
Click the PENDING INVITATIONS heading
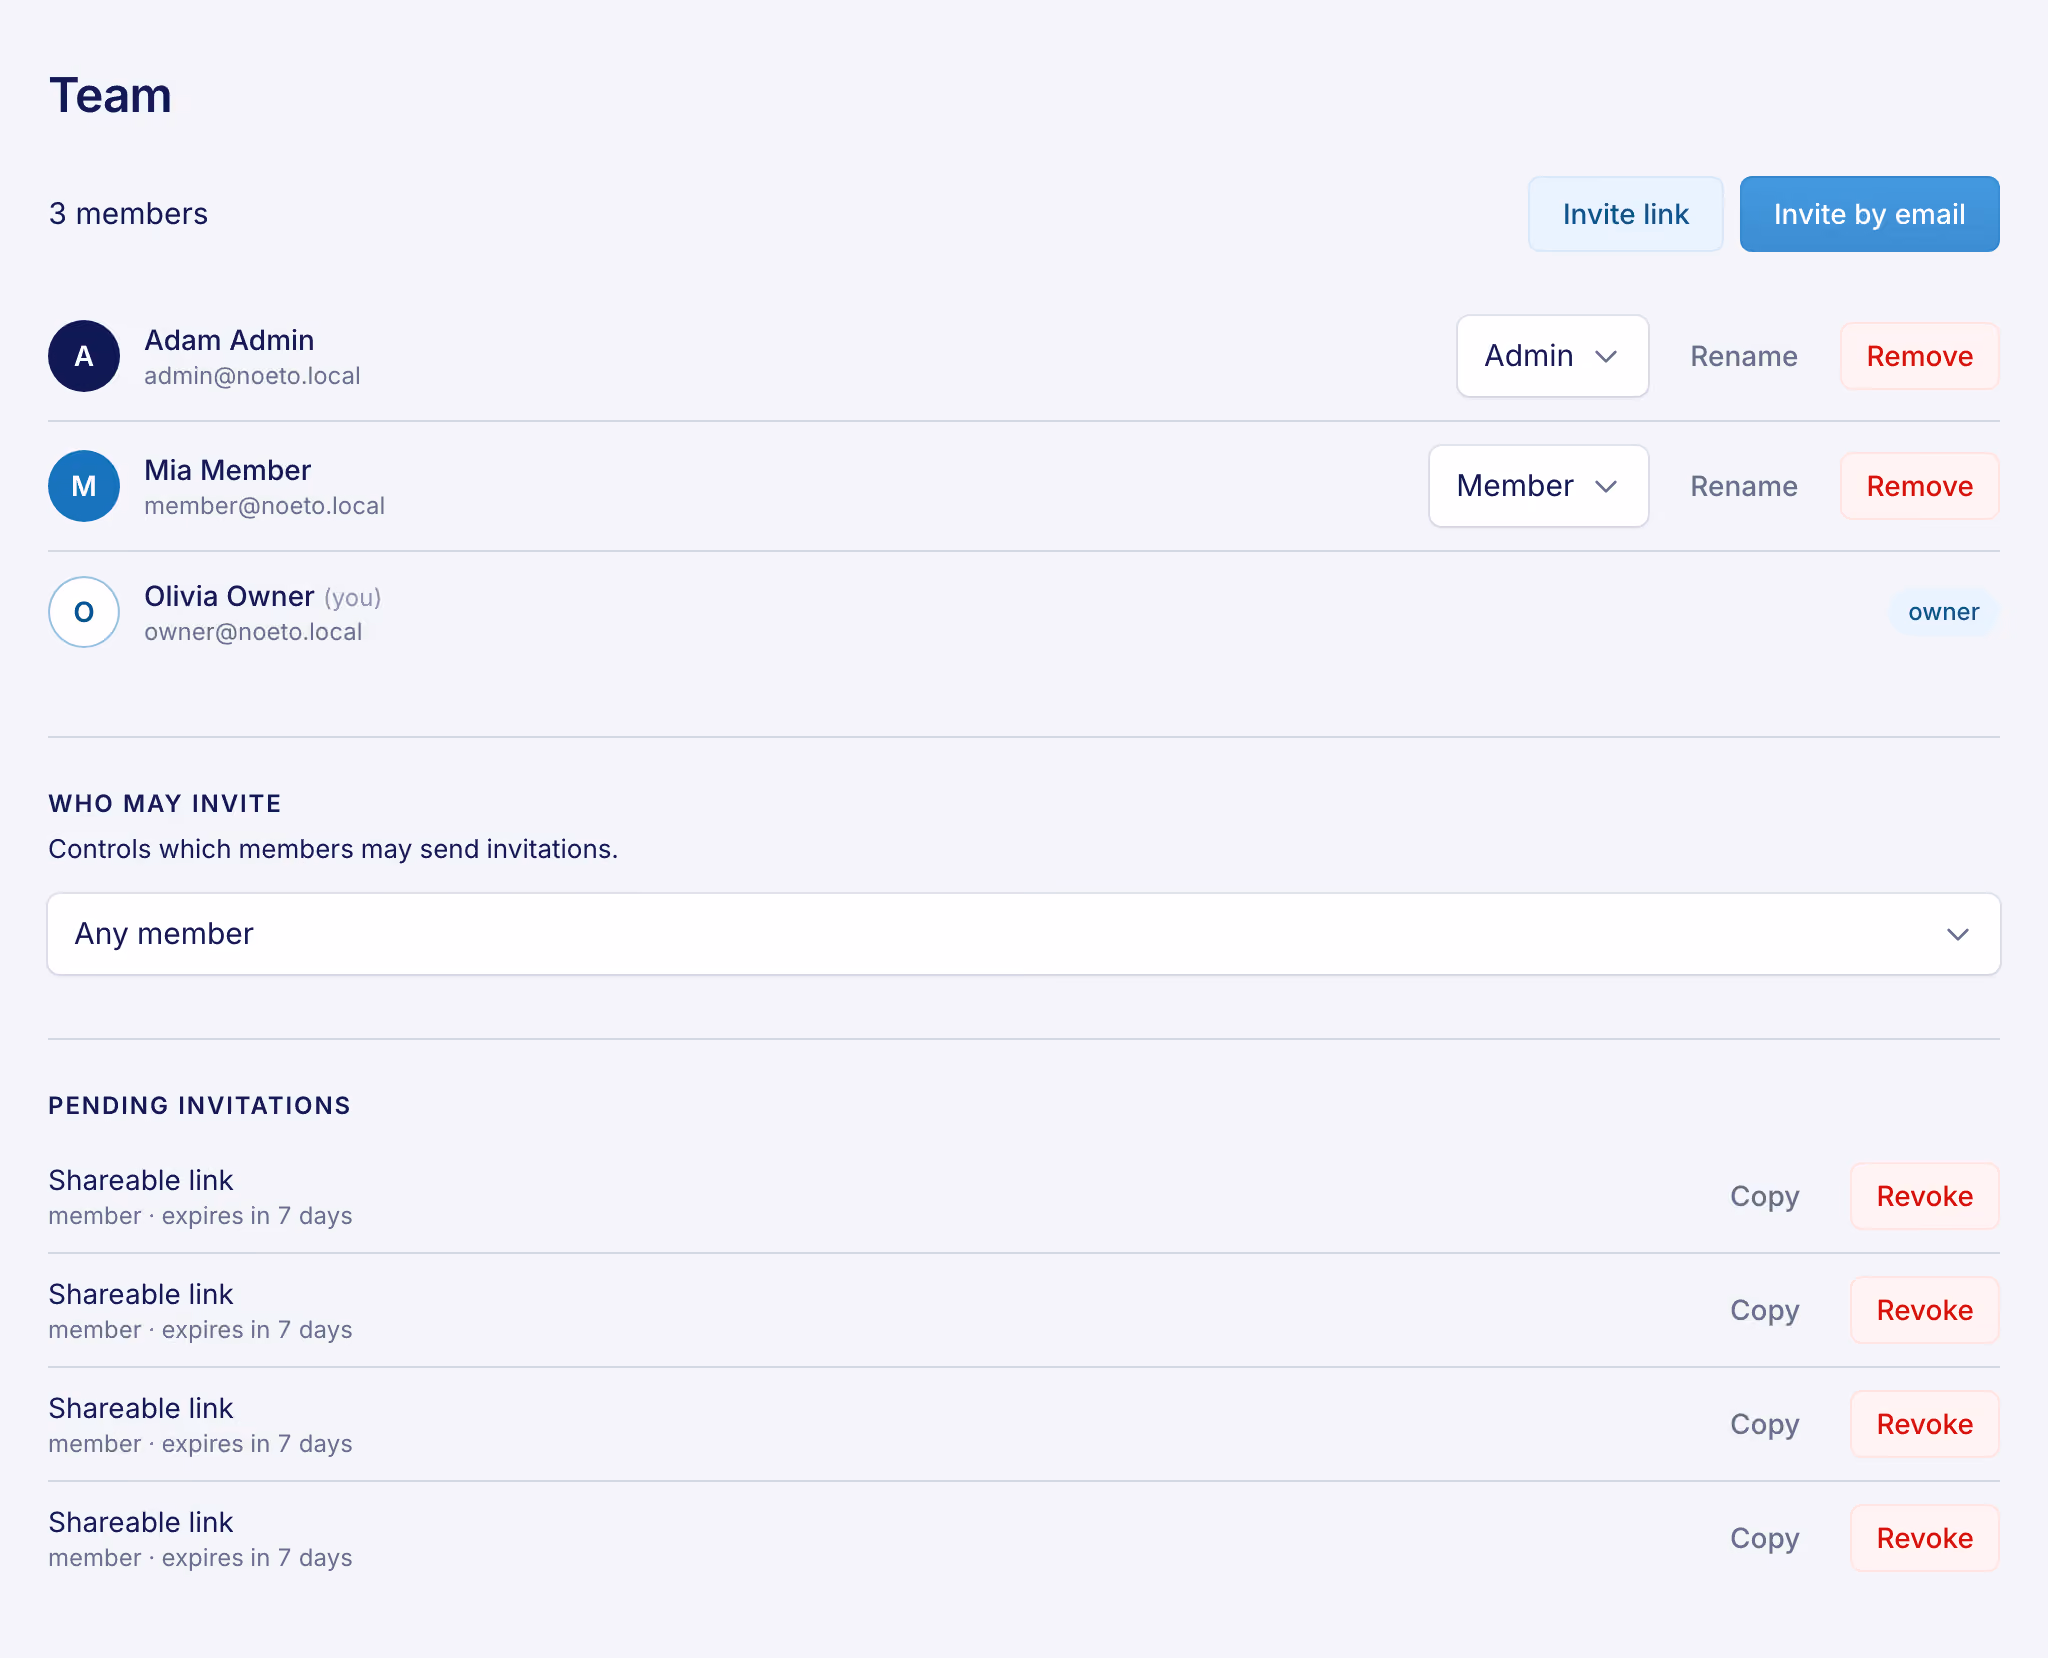(200, 1106)
